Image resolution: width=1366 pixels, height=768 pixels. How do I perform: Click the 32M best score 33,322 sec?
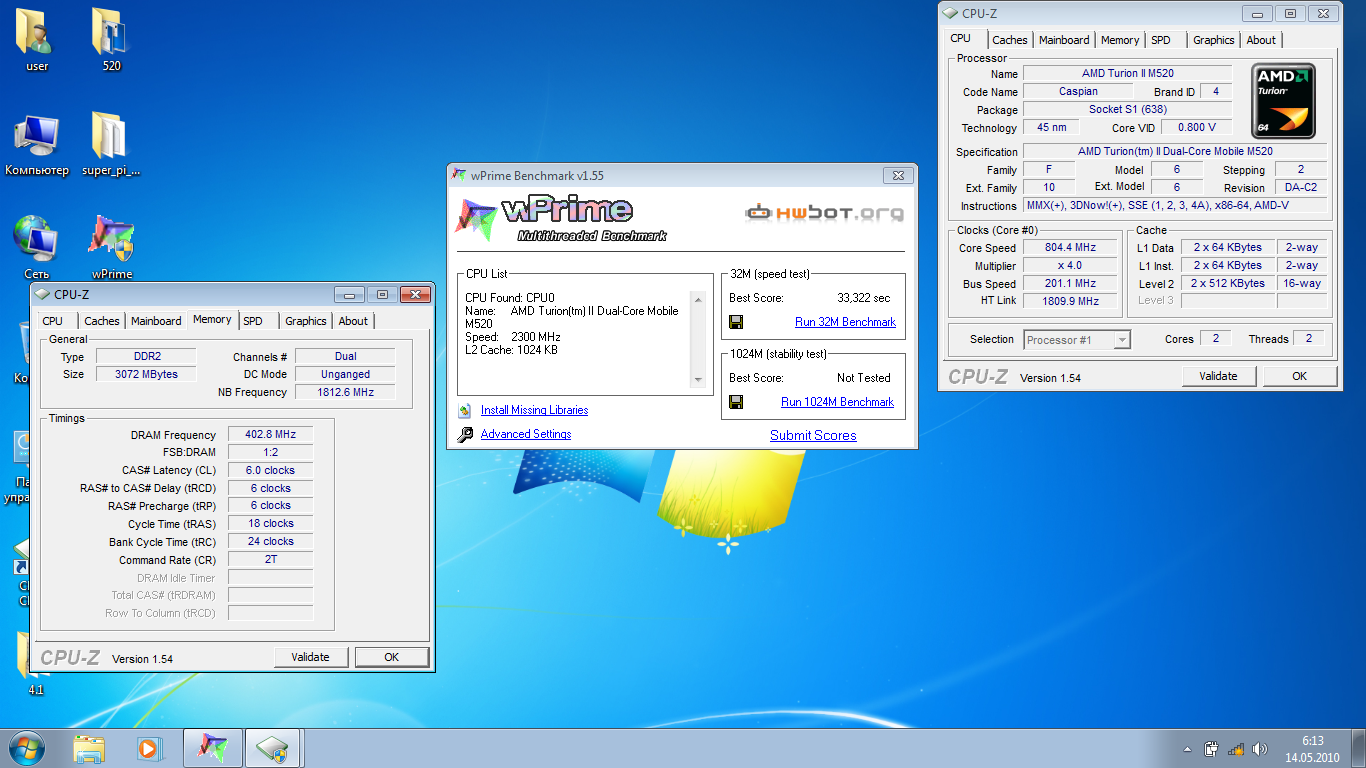click(x=863, y=298)
